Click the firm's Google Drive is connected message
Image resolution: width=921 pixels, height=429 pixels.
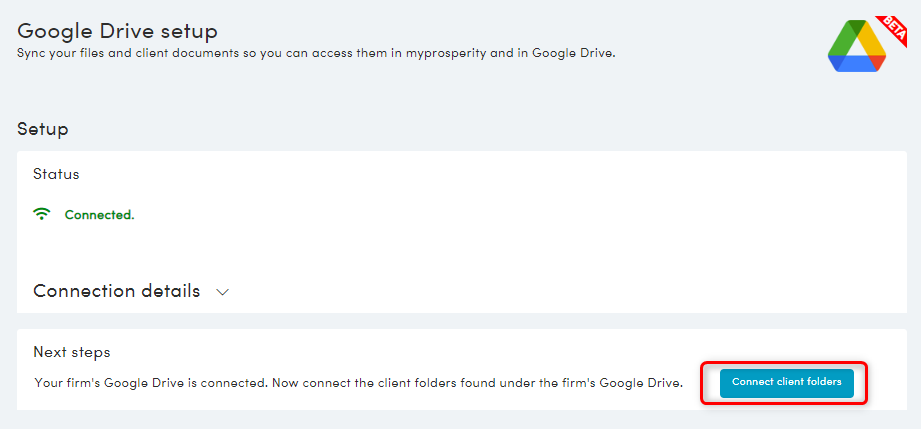357,382
